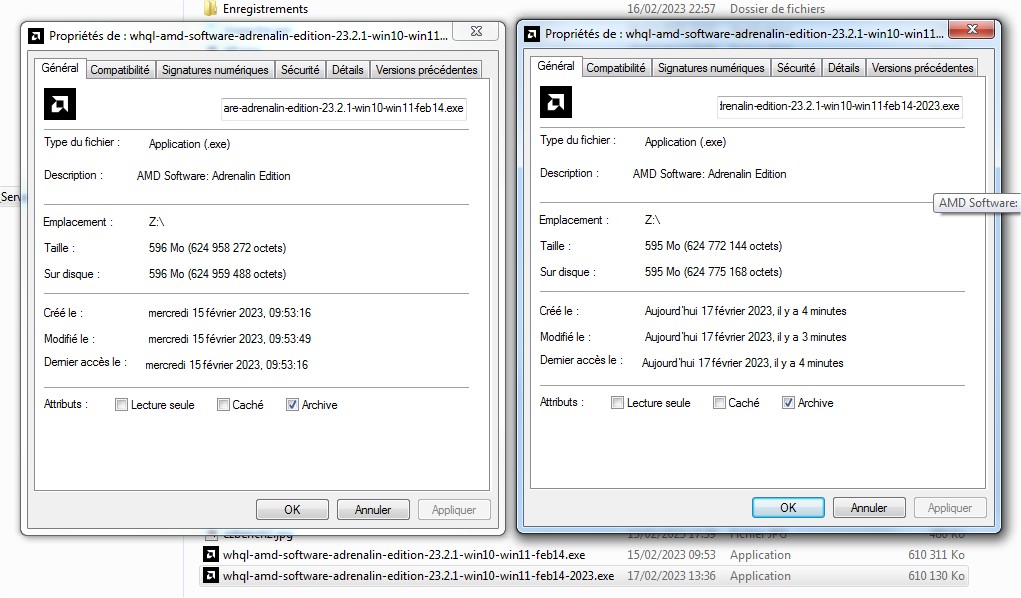Click Appliquer button in left dialog
Screen dimensions: 1021x598
[x=454, y=509]
